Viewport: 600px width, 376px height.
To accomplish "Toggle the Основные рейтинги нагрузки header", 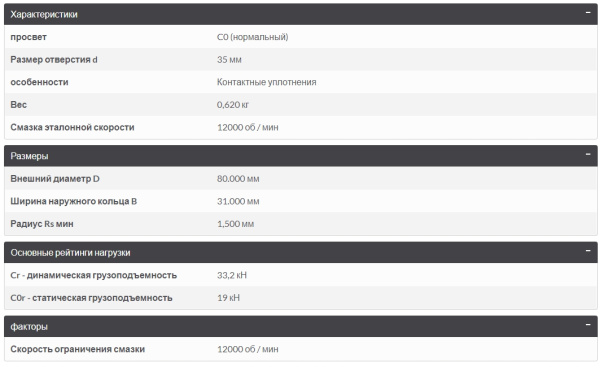I will (x=301, y=252).
